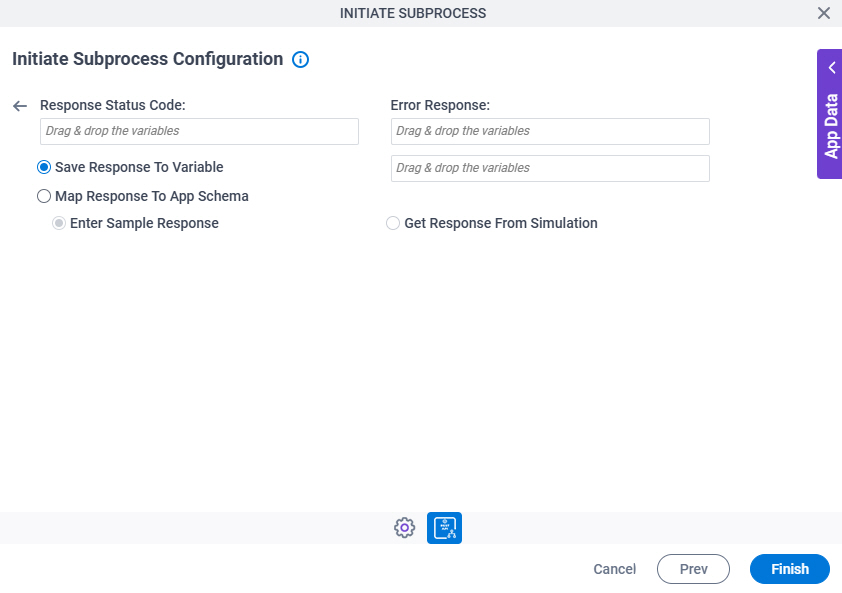The image size is (842, 593).
Task: Choose Enter Sample Response radio
Action: (x=59, y=223)
